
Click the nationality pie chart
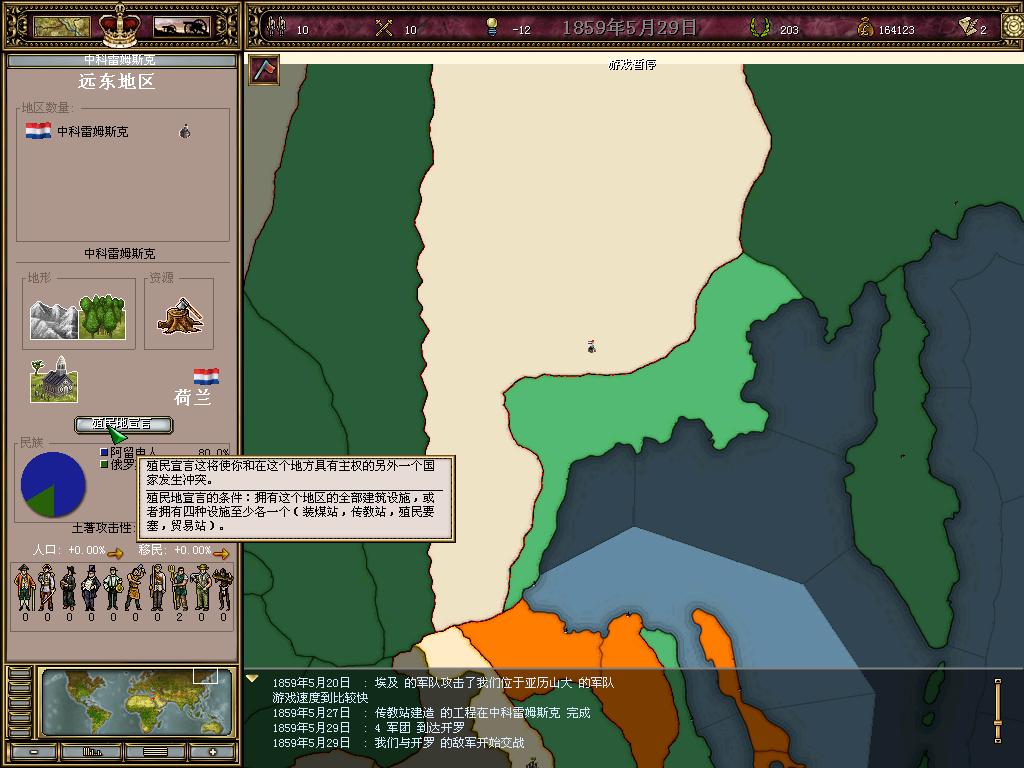coord(53,485)
